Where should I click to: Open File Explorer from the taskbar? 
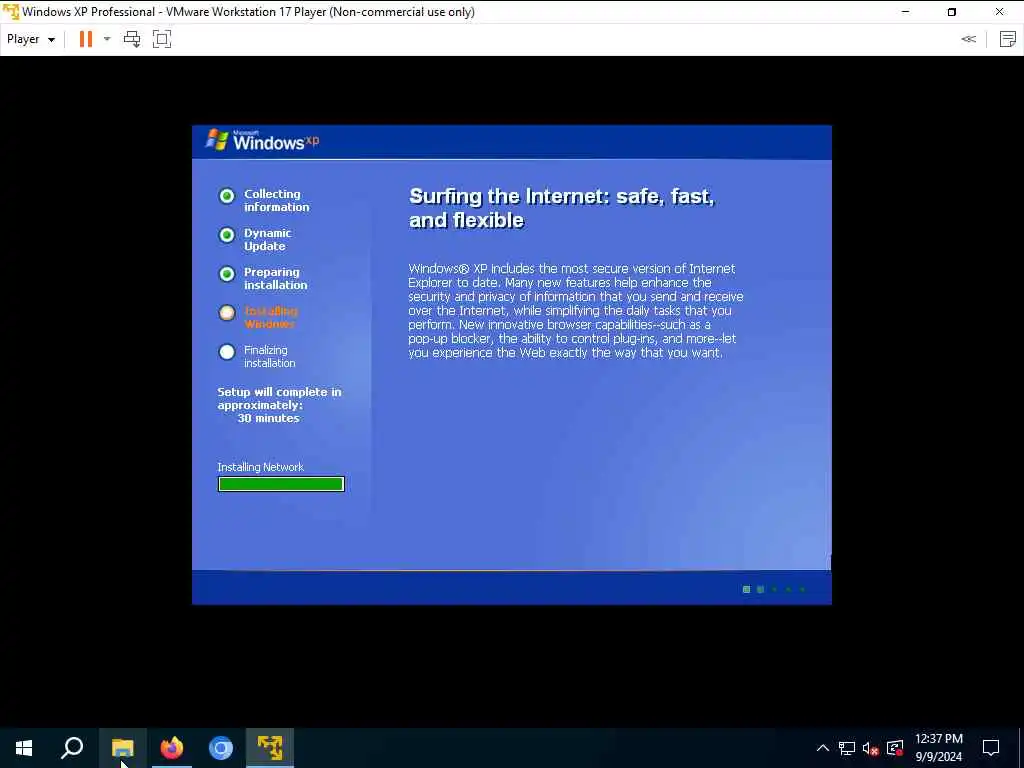click(x=122, y=748)
